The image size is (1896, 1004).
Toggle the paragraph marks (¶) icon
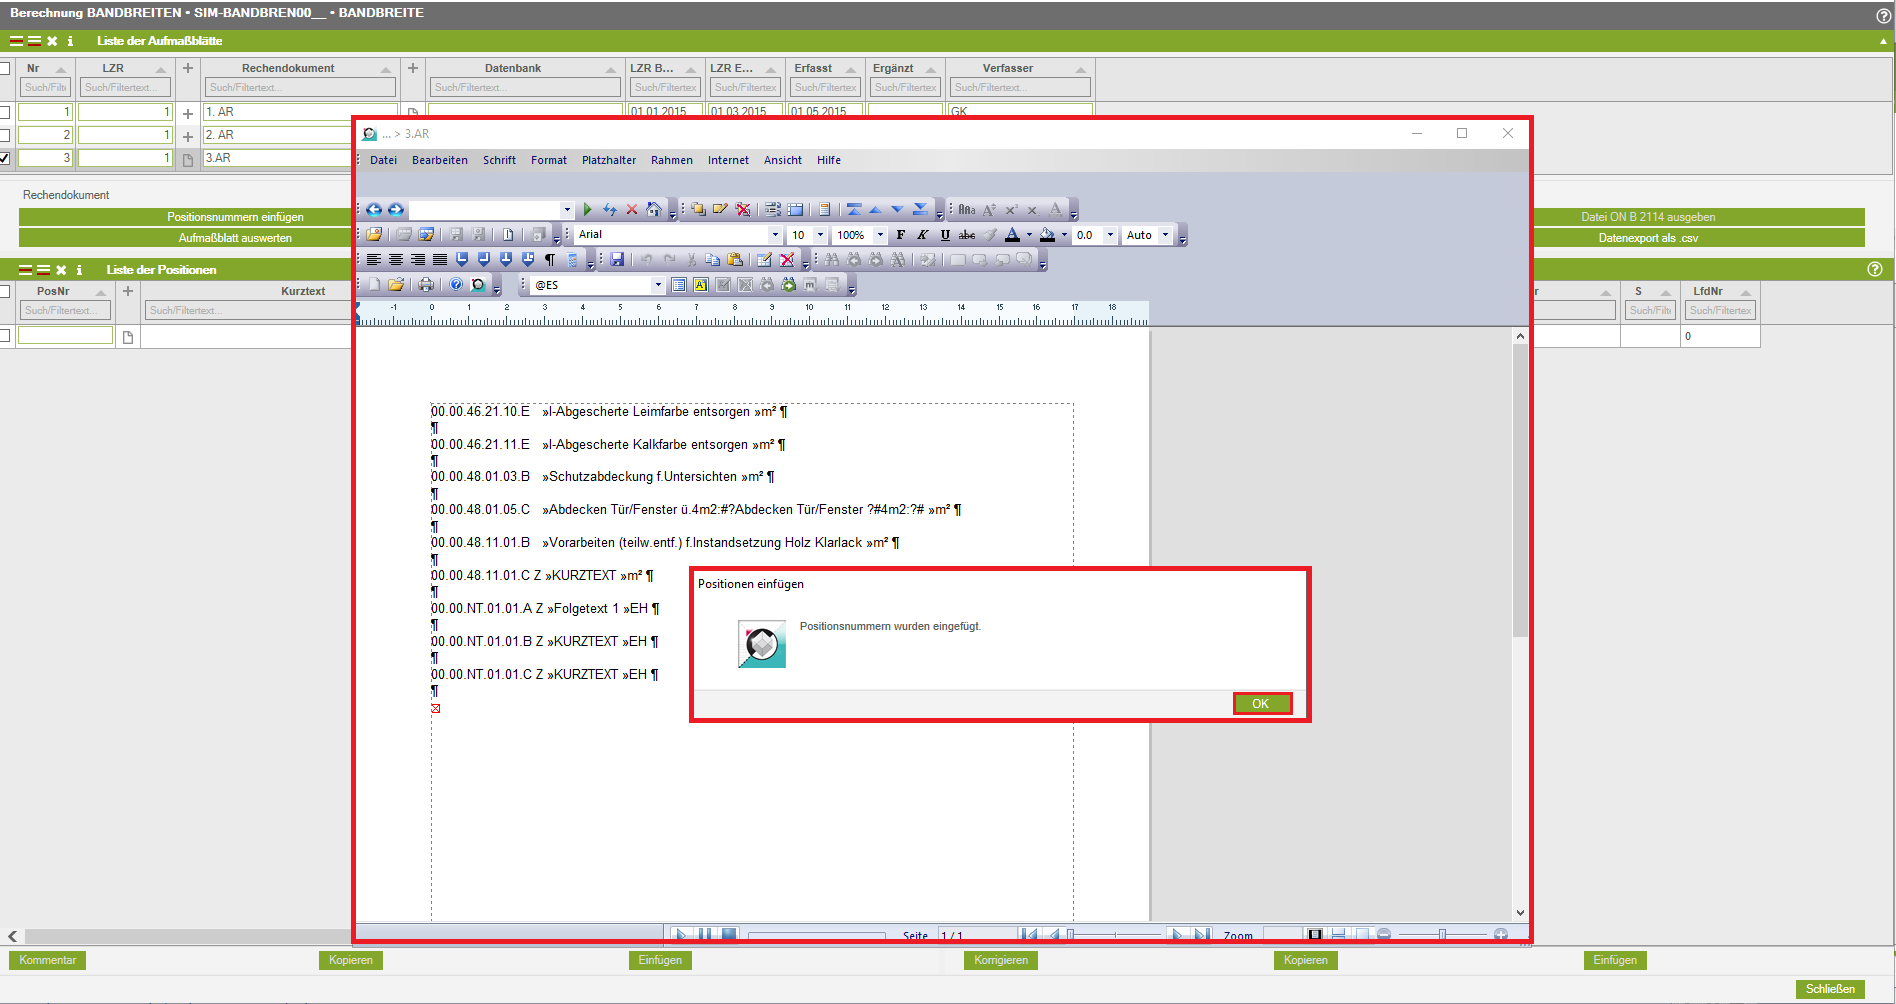(x=549, y=260)
